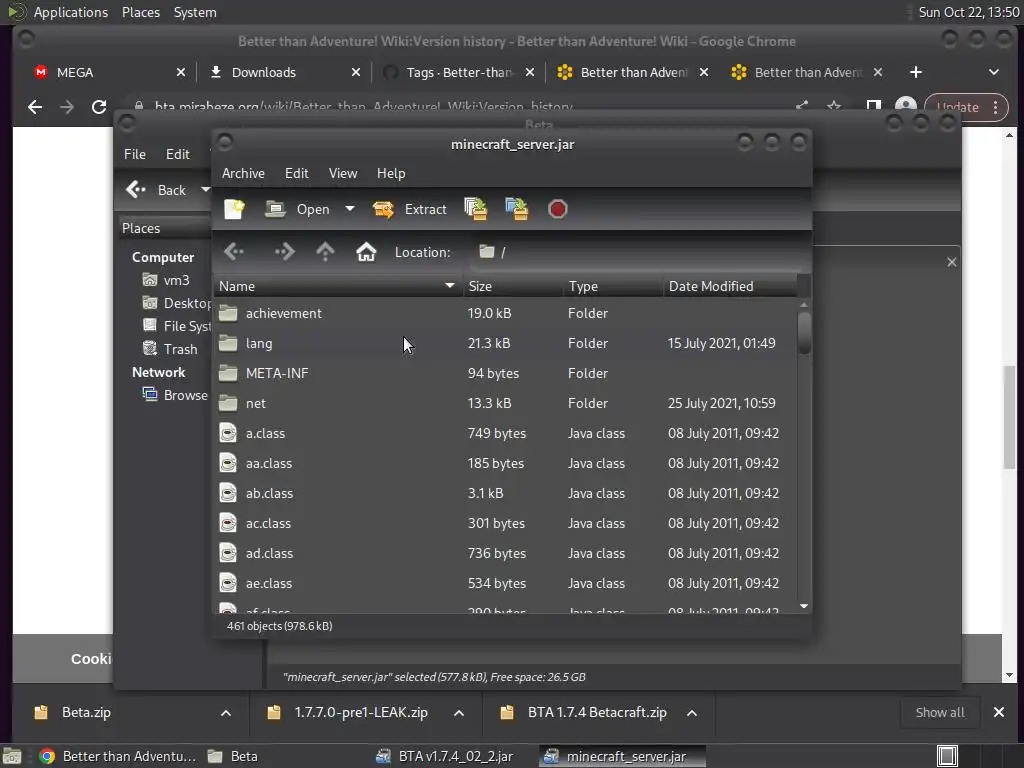
Task: Sort file list by Name column
Action: 338,286
